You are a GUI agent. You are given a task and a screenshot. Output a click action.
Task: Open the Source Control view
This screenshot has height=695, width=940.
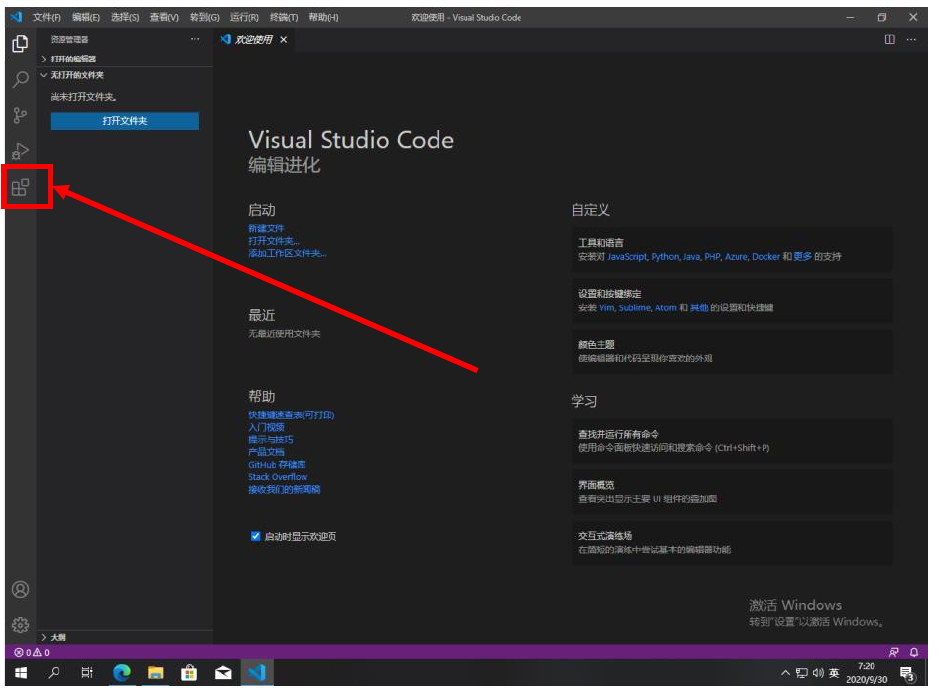(20, 116)
